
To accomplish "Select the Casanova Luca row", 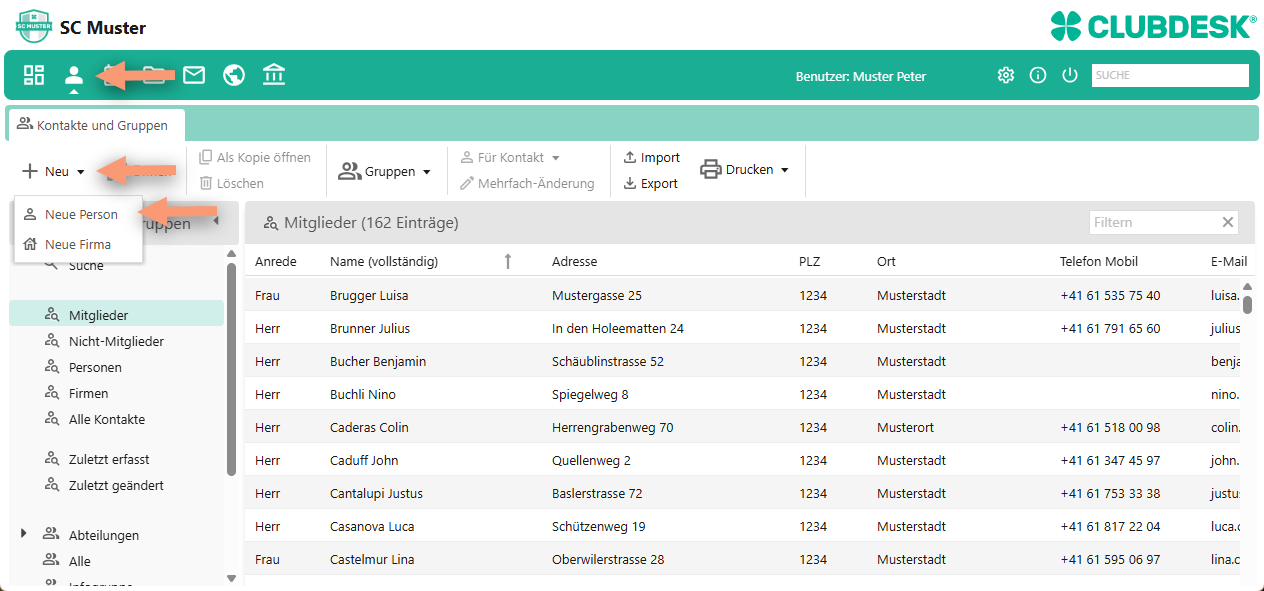I will [742, 526].
